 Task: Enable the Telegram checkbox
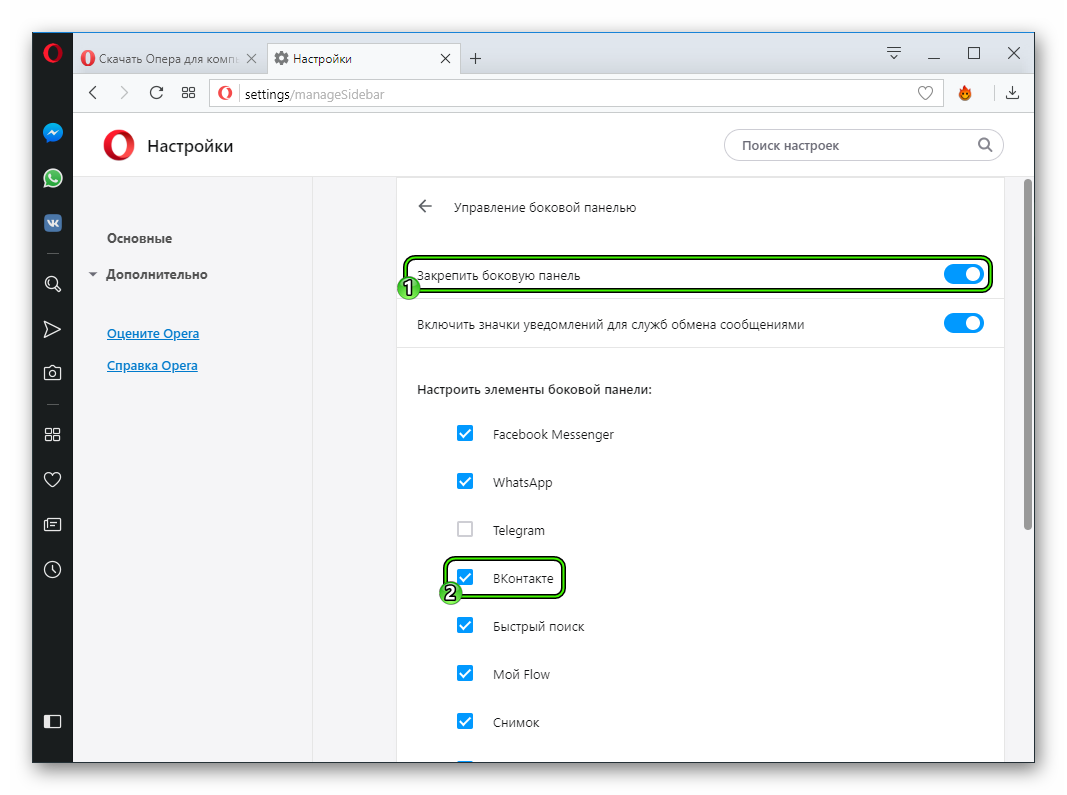(x=465, y=530)
